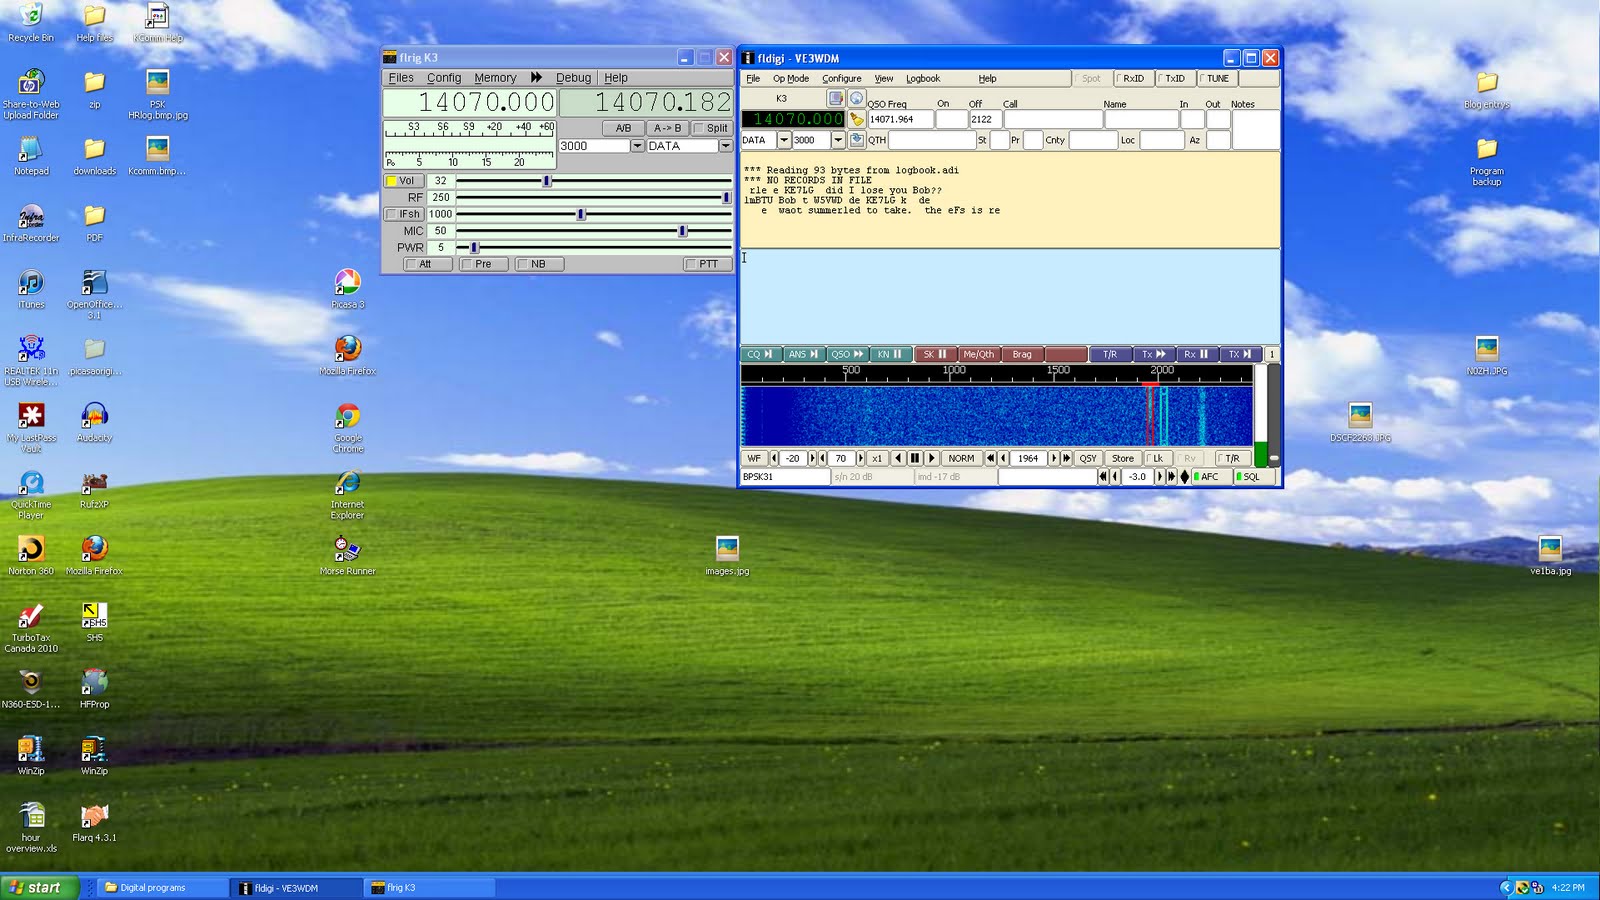Open the Logbook menu in fldigi

tap(923, 78)
